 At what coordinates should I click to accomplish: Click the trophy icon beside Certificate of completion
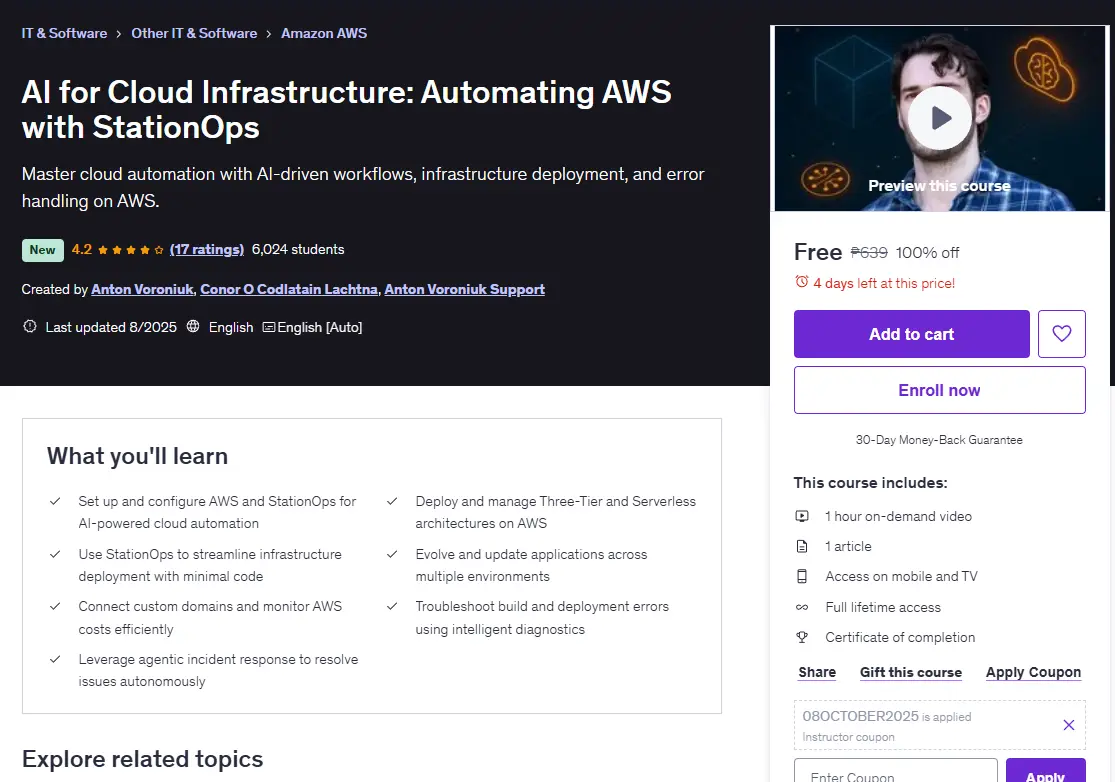click(801, 637)
